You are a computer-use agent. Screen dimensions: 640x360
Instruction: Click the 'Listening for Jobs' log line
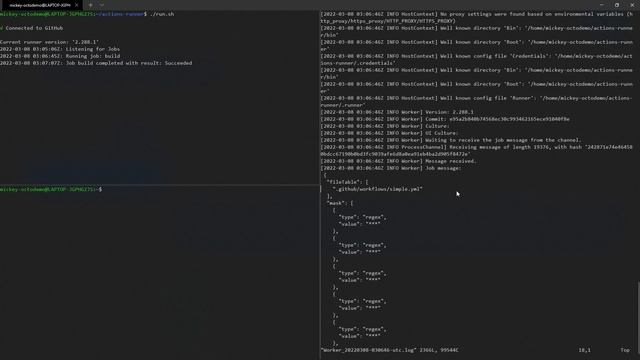coord(60,49)
